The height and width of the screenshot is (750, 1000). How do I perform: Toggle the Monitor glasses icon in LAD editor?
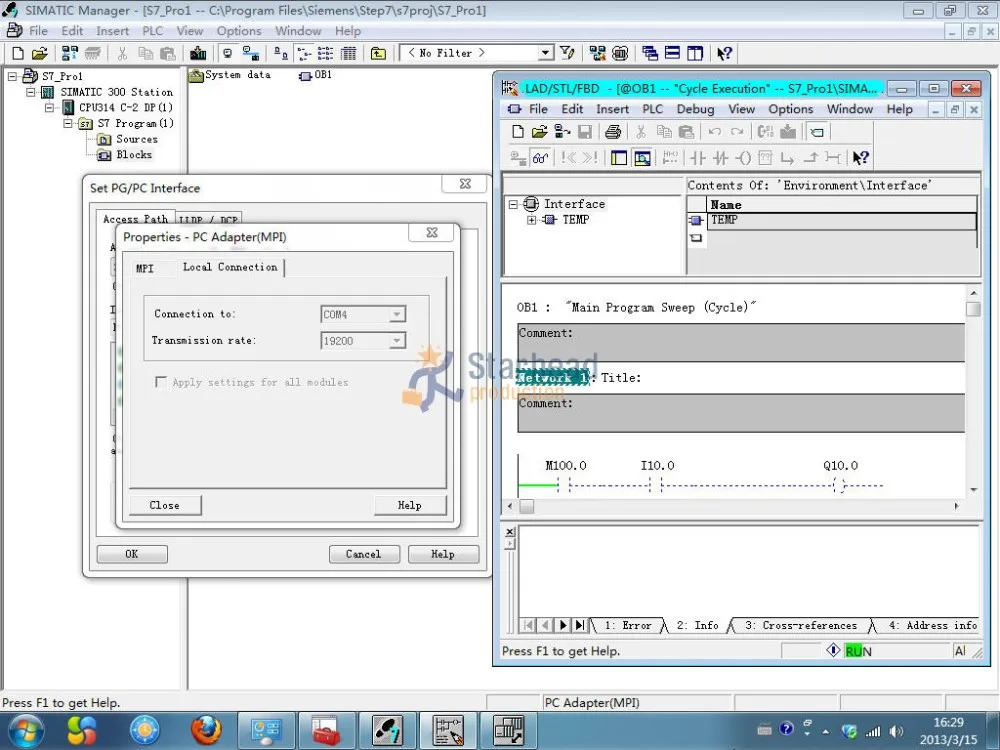tap(540, 158)
